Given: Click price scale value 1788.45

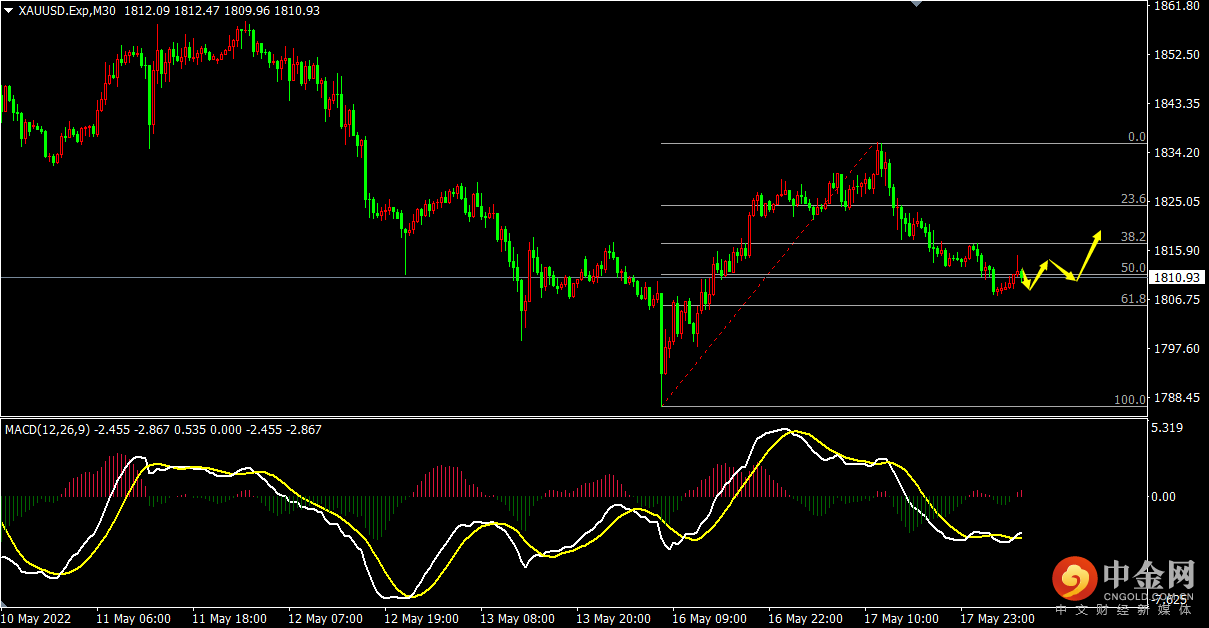Looking at the screenshot, I should 1176,397.
